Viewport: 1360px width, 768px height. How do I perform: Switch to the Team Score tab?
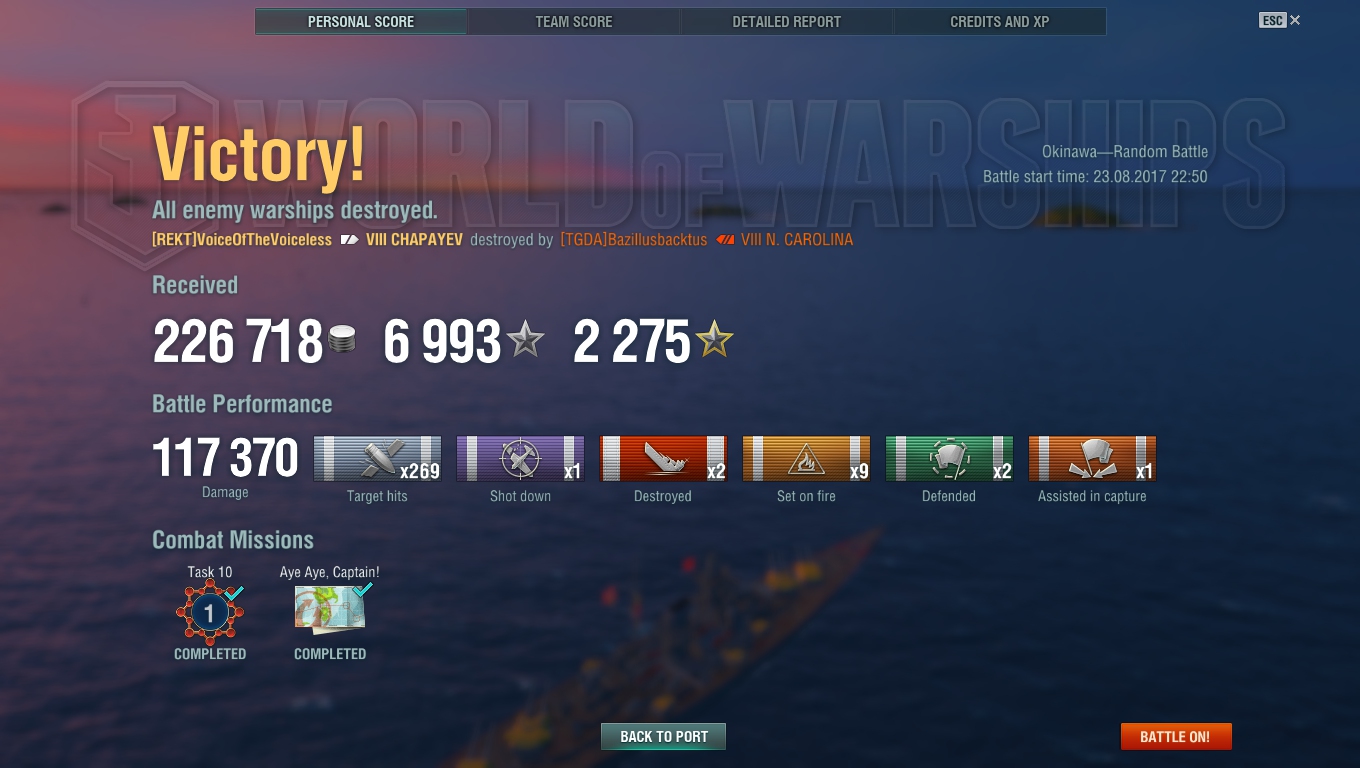pyautogui.click(x=574, y=21)
